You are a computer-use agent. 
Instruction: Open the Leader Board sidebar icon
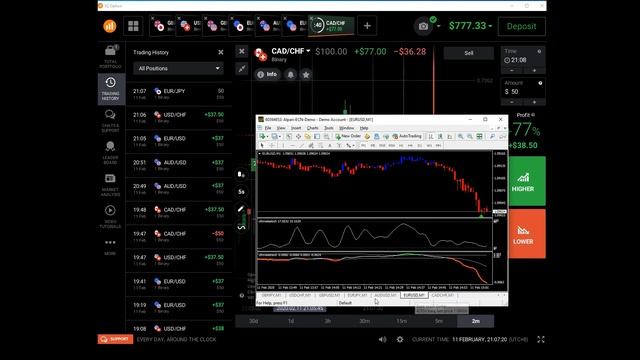pos(110,153)
